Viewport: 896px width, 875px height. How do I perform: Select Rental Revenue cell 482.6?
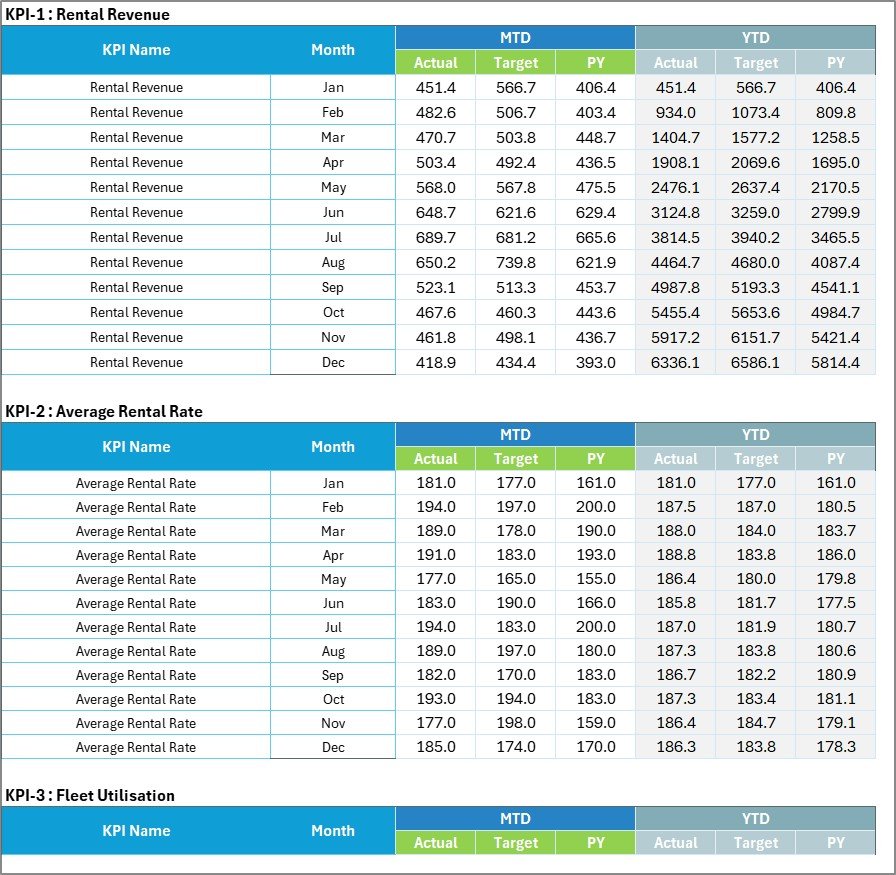click(435, 113)
